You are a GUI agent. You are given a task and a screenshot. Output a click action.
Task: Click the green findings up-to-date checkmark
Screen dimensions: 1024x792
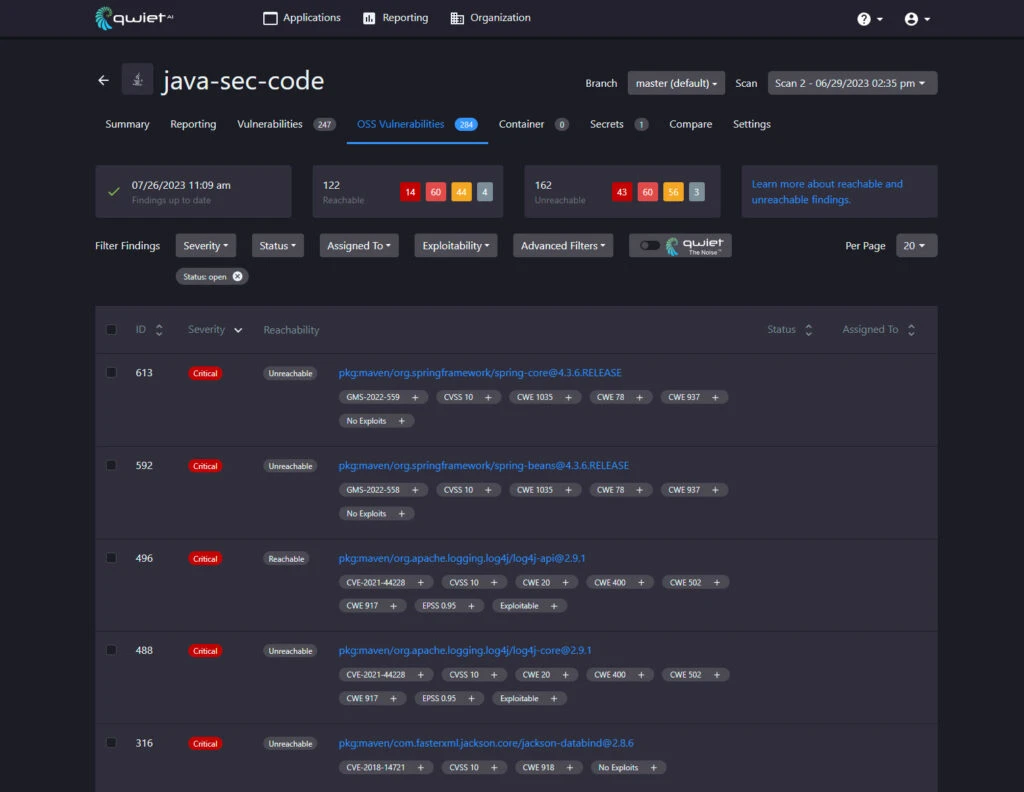tap(113, 190)
